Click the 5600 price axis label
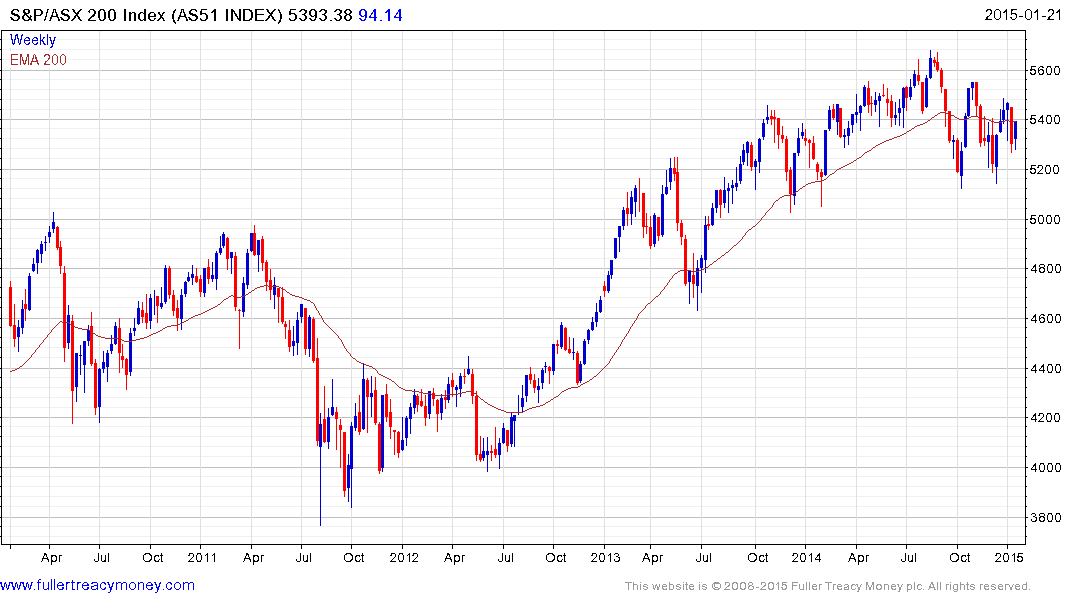Viewport: 1075px width, 600px height. pyautogui.click(x=1044, y=71)
